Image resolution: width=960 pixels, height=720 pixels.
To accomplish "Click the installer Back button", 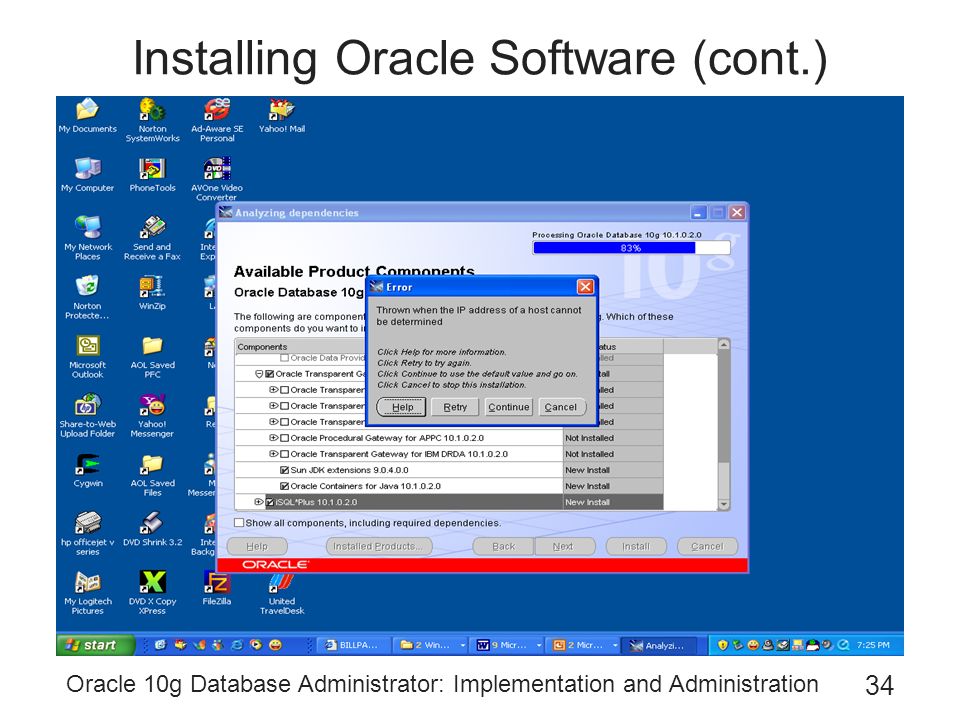I will pos(503,546).
